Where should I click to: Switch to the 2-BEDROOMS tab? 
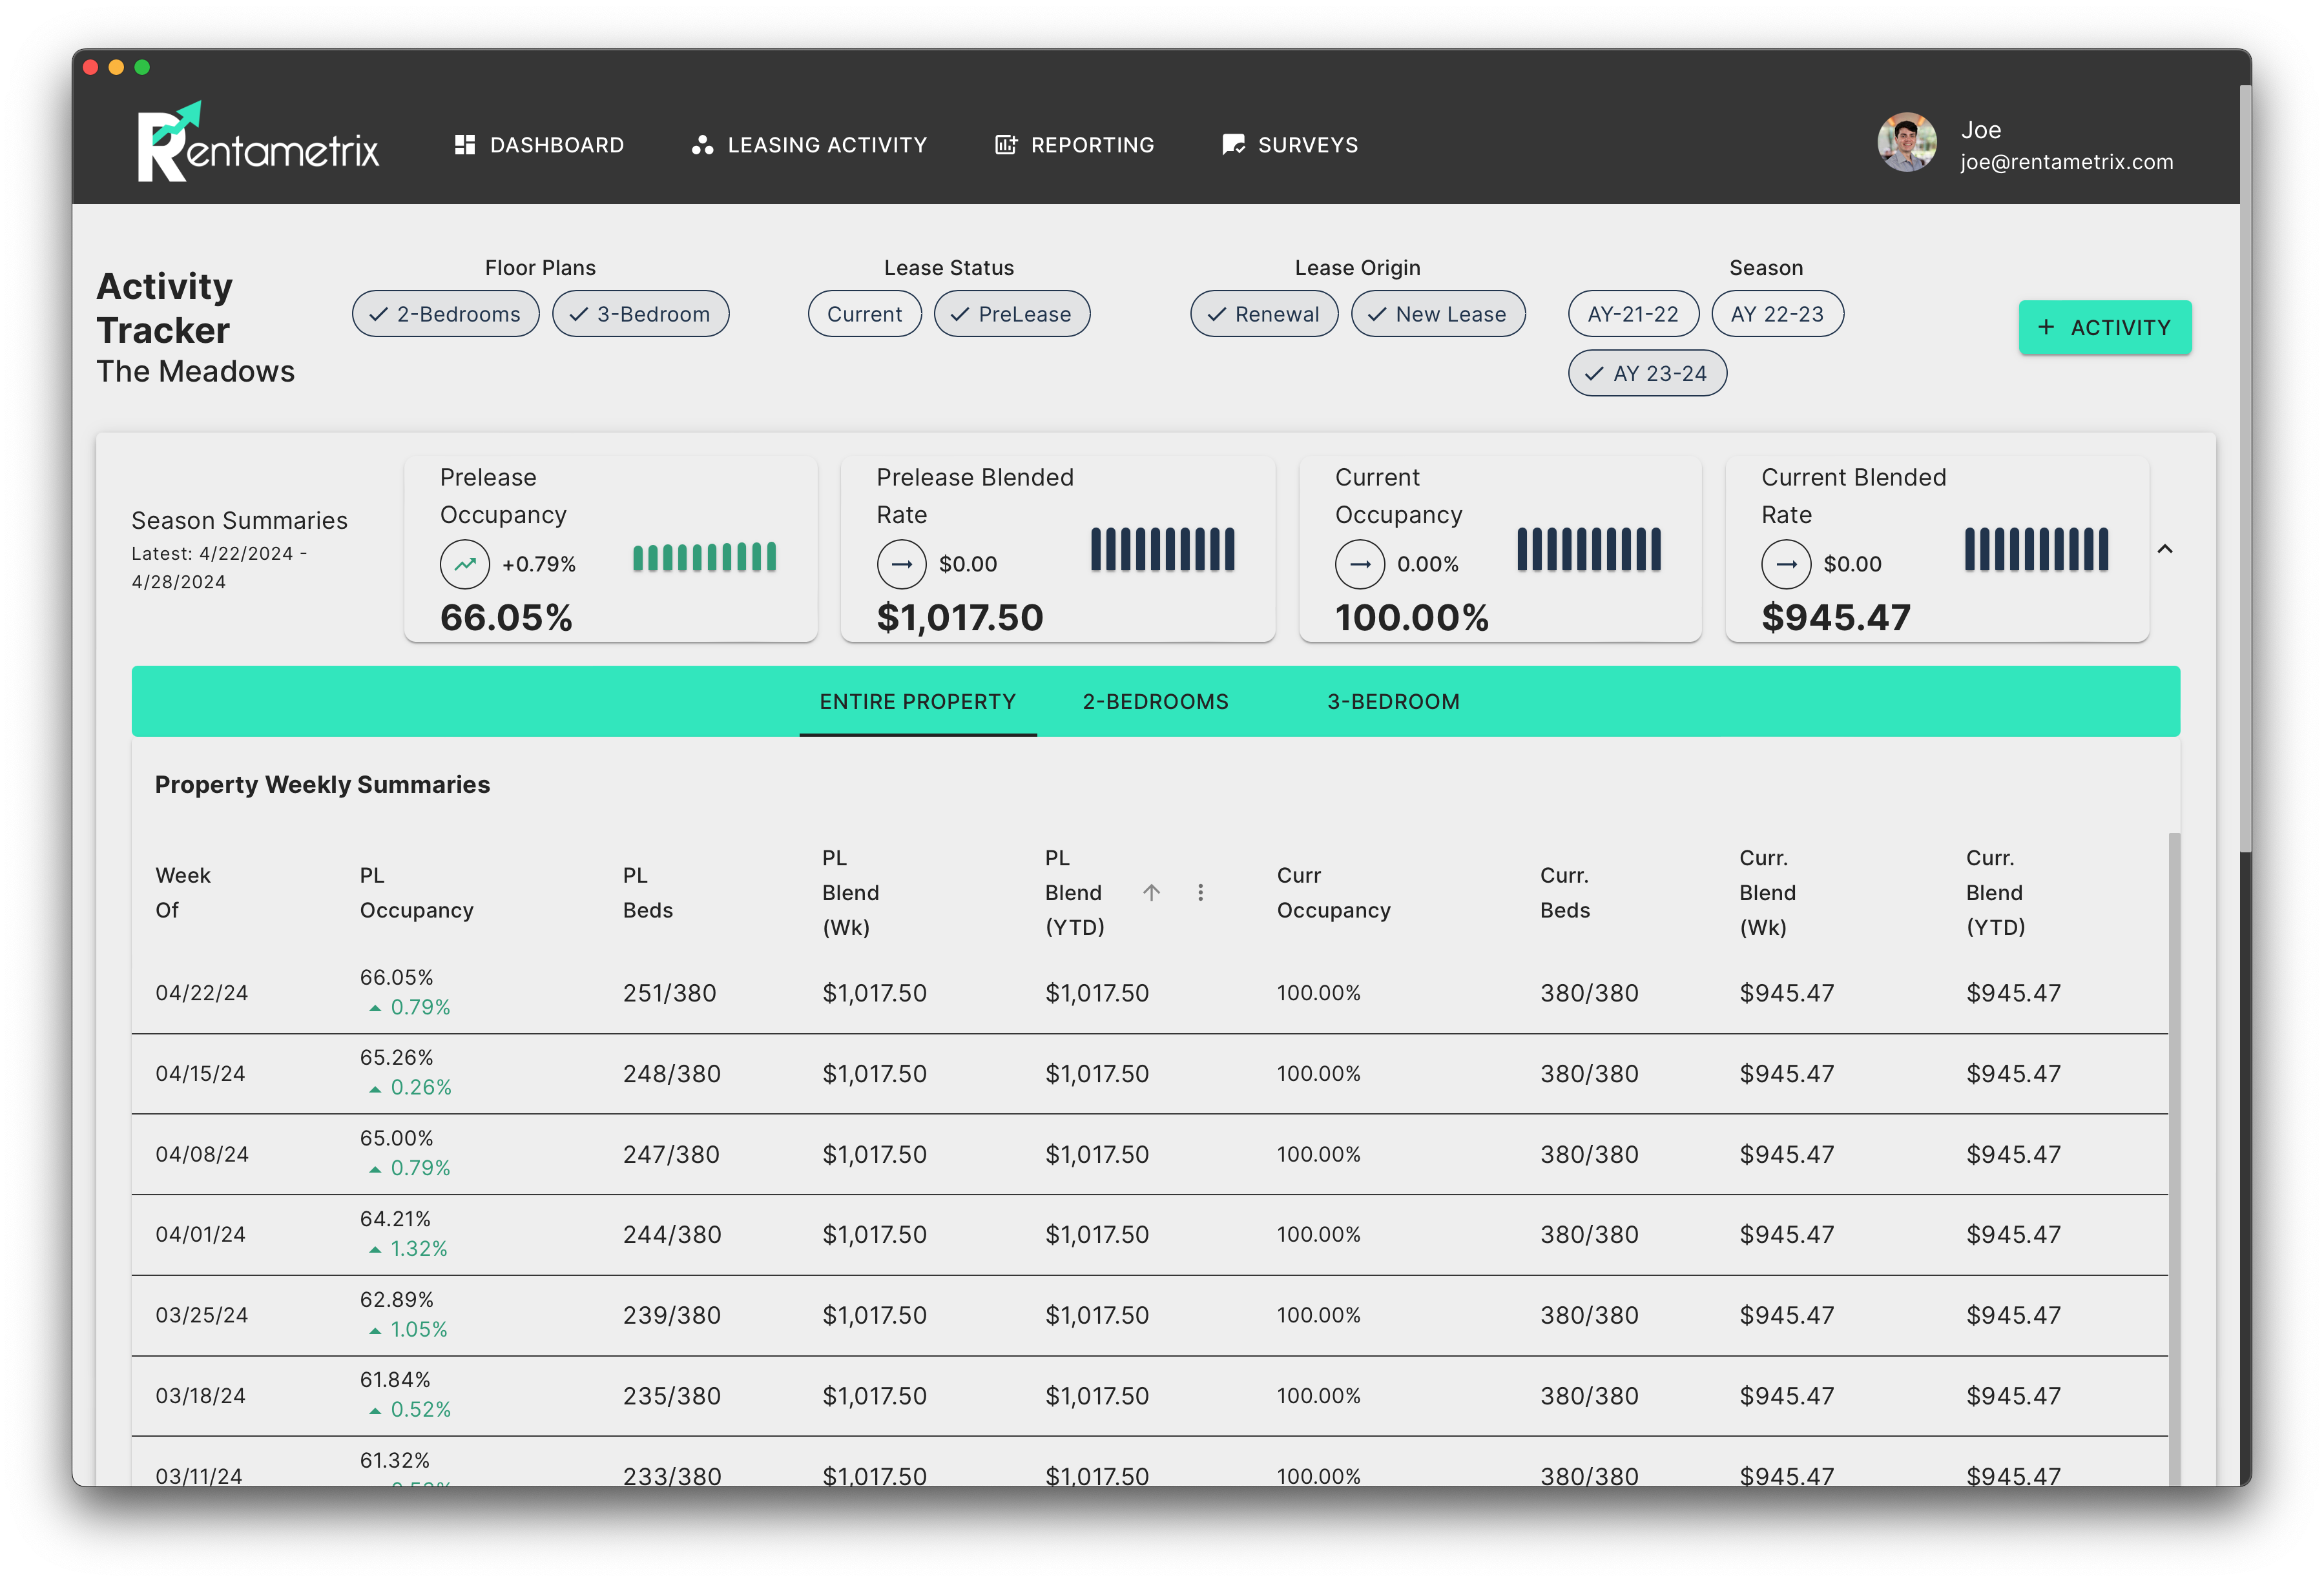[1155, 702]
